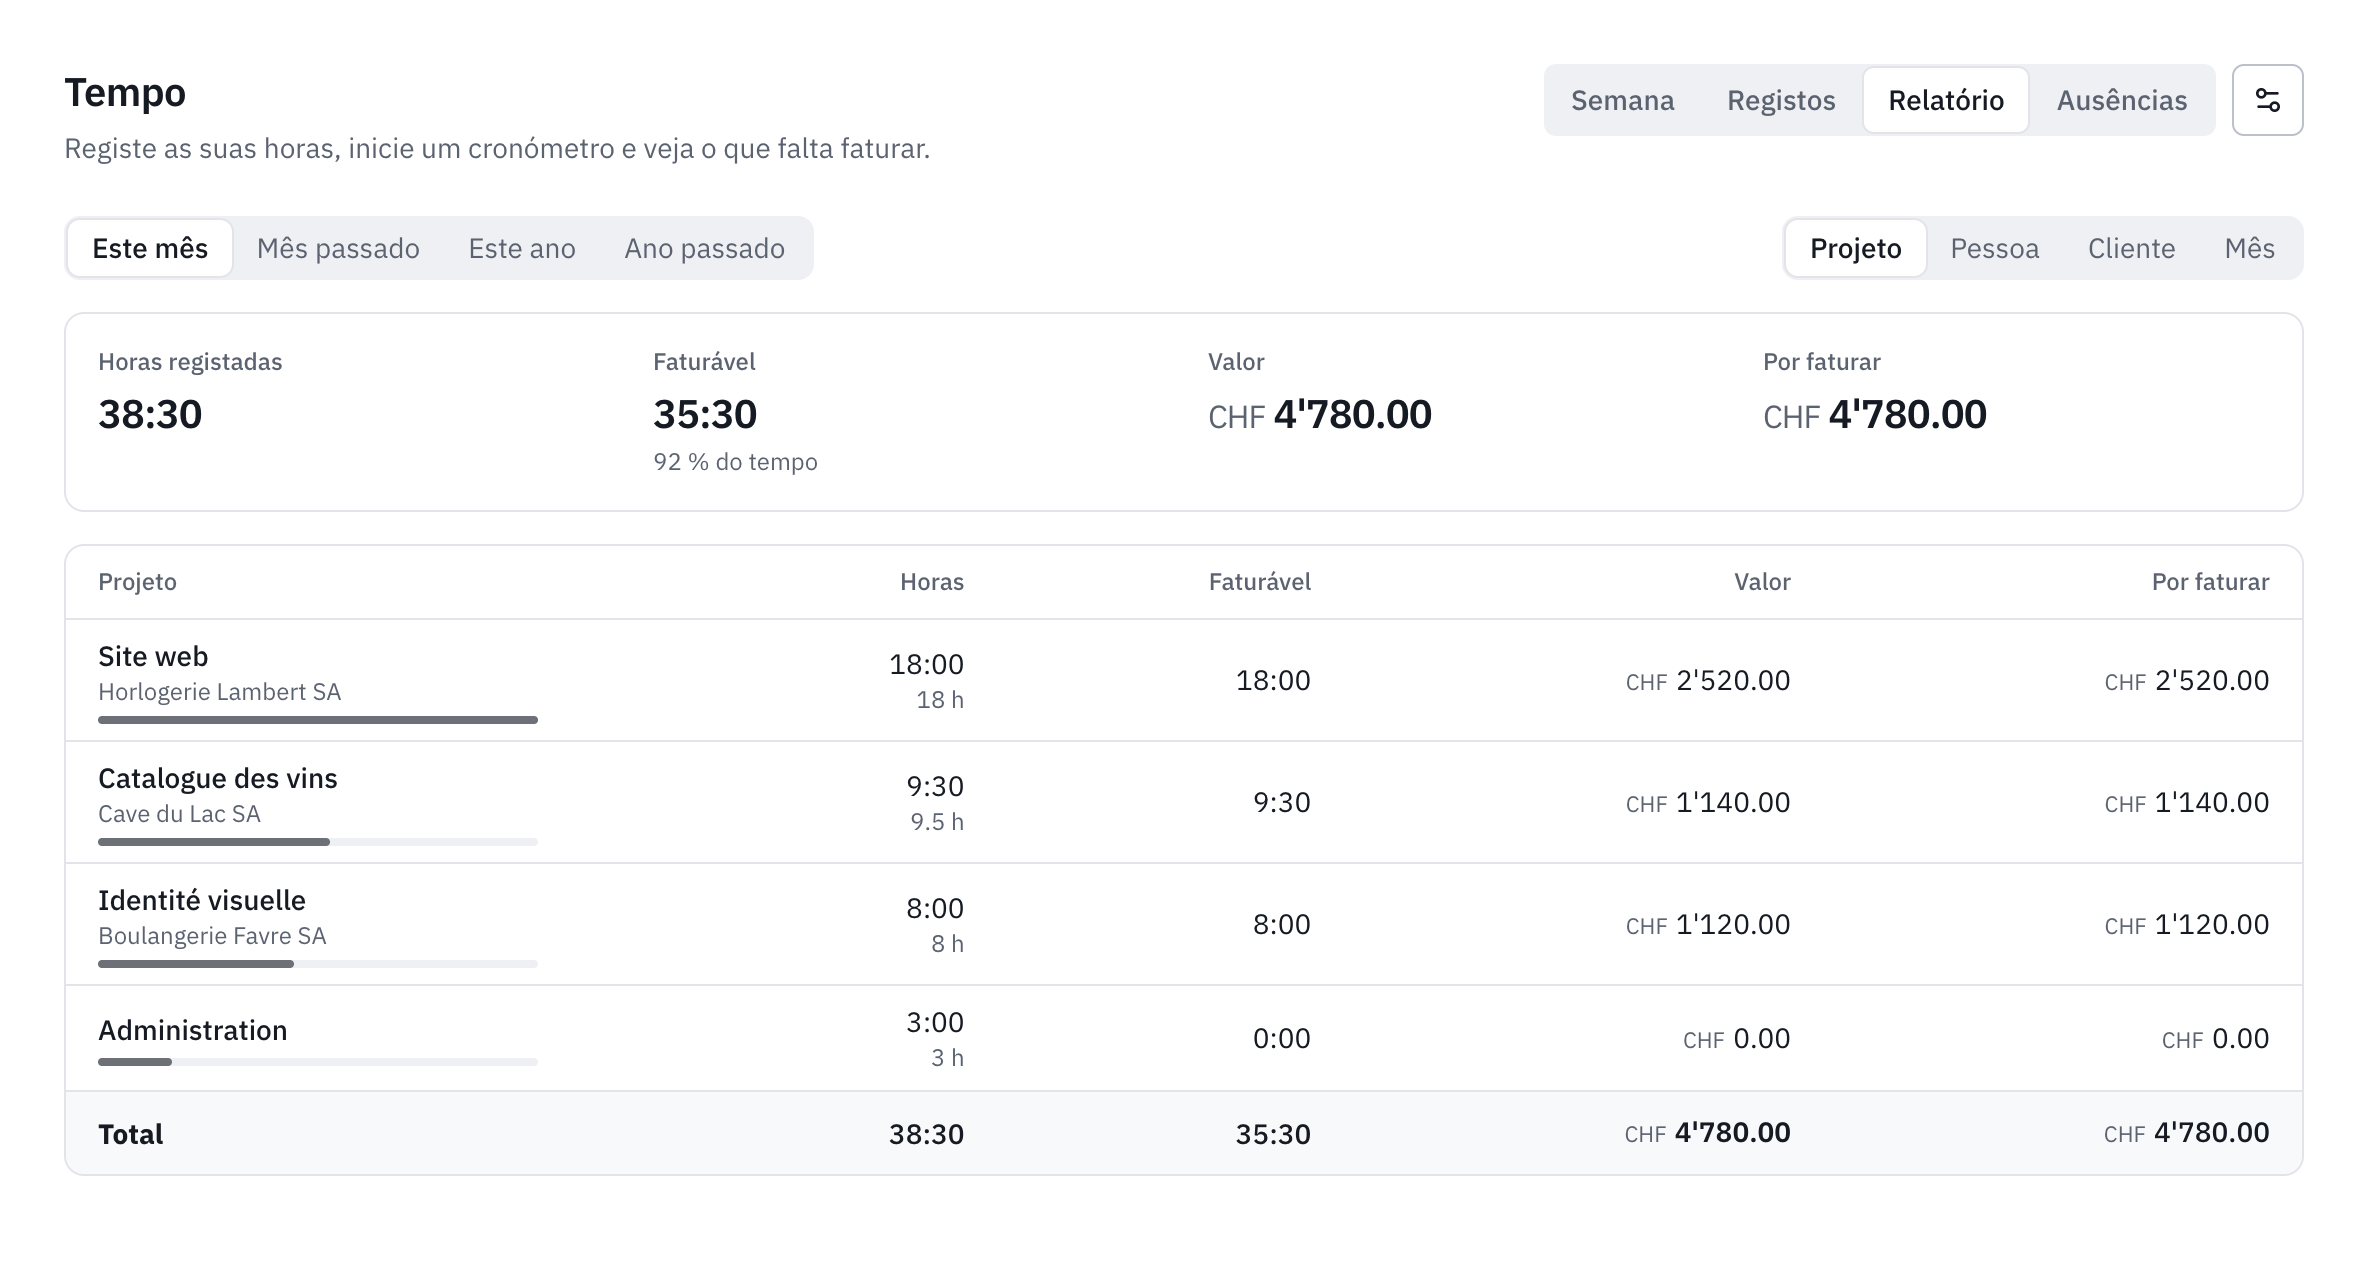
Task: Click the Horas registadas 38:30 summary value
Action: pos(150,414)
